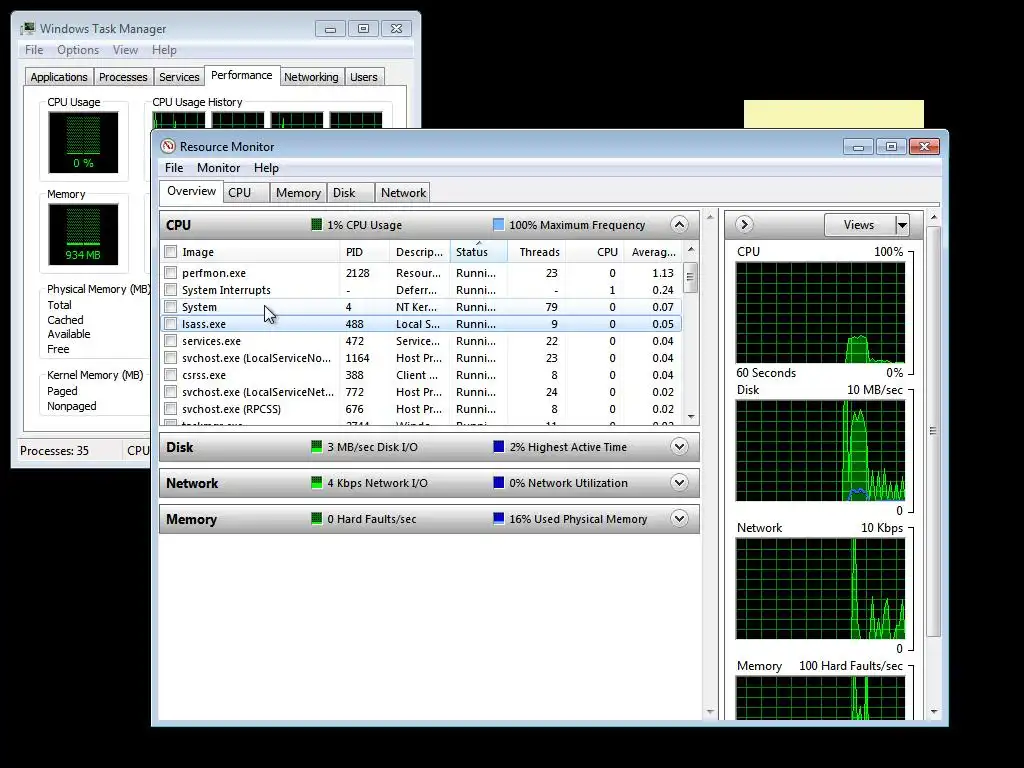Tick the select-all Image header checkbox
The width and height of the screenshot is (1024, 768).
pyautogui.click(x=170, y=251)
